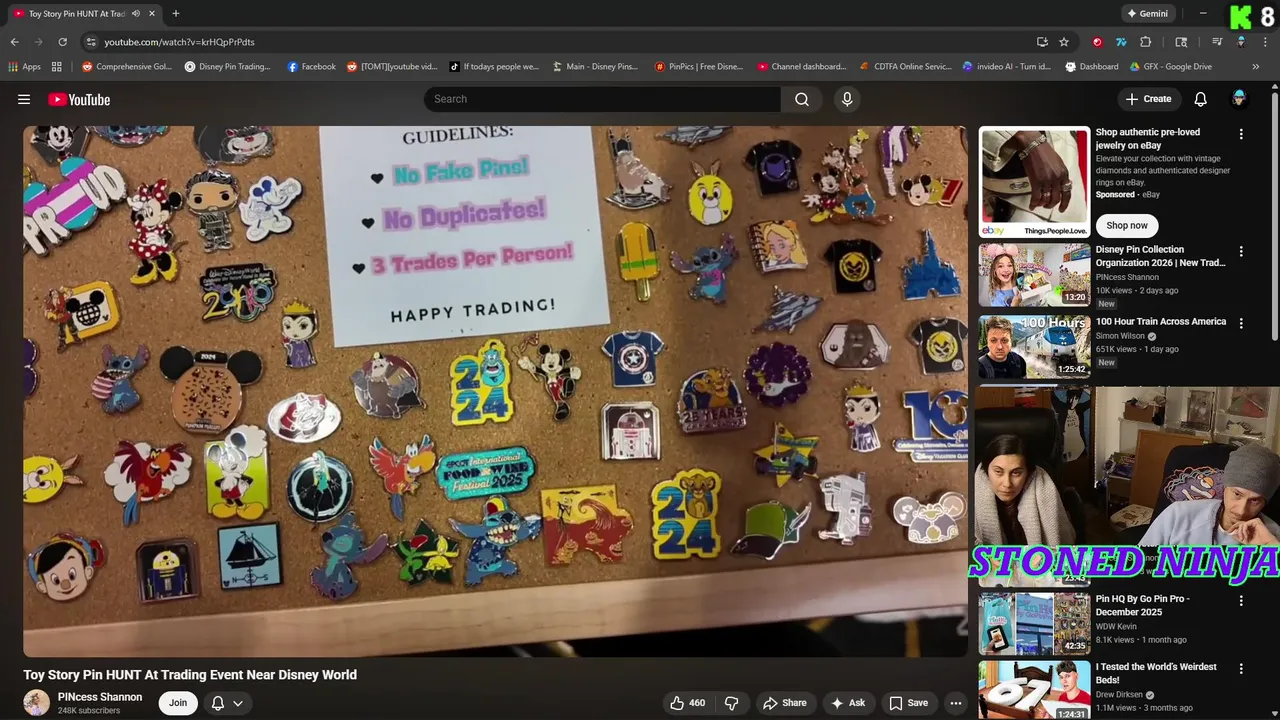Mute the tab's audio speaker icon
Screen dimensions: 1280x720
point(135,14)
